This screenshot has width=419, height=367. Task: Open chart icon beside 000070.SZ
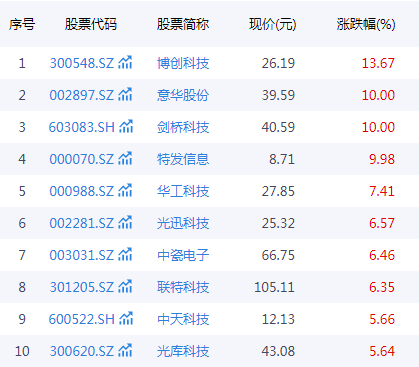click(125, 158)
